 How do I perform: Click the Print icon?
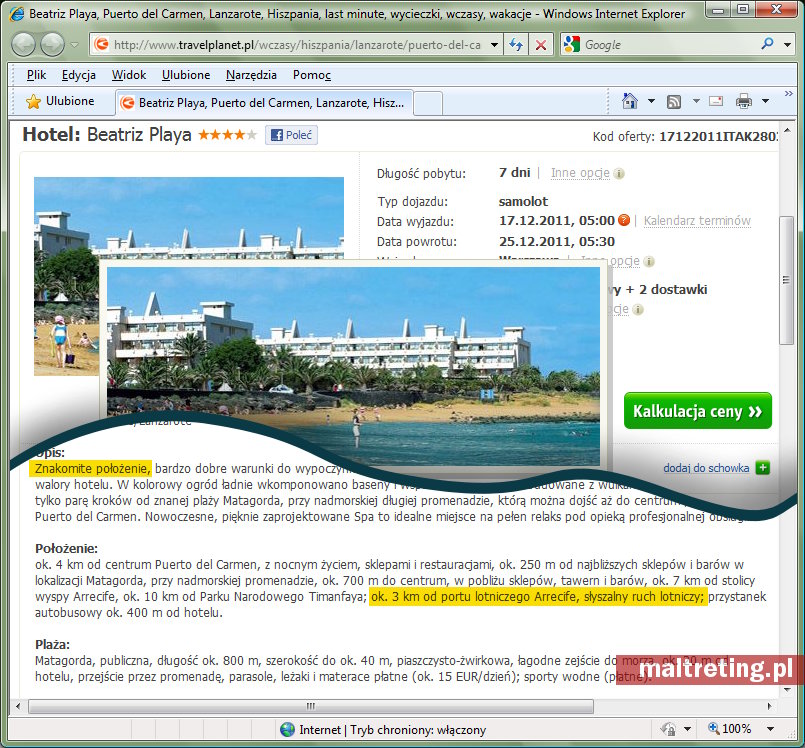click(x=743, y=101)
